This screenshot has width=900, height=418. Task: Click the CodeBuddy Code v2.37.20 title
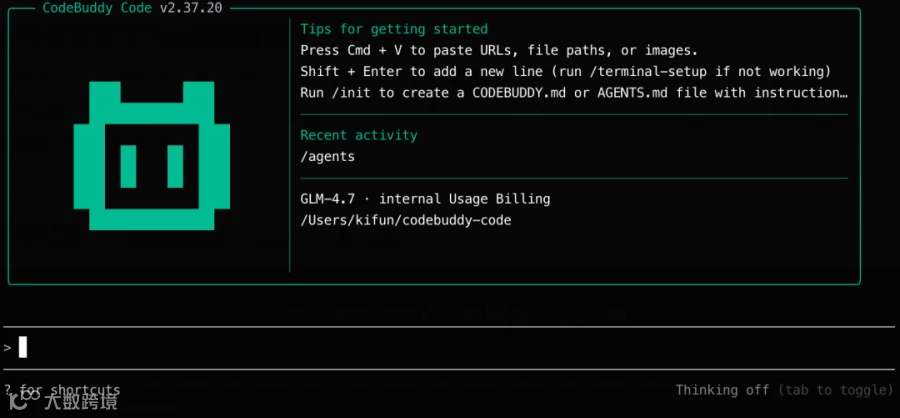click(x=132, y=8)
